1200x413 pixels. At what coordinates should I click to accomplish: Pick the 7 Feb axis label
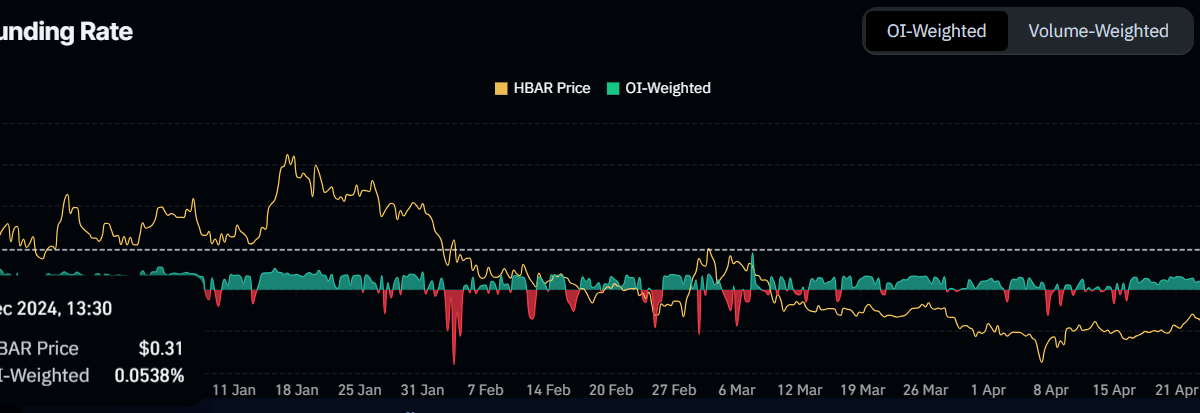[x=485, y=389]
